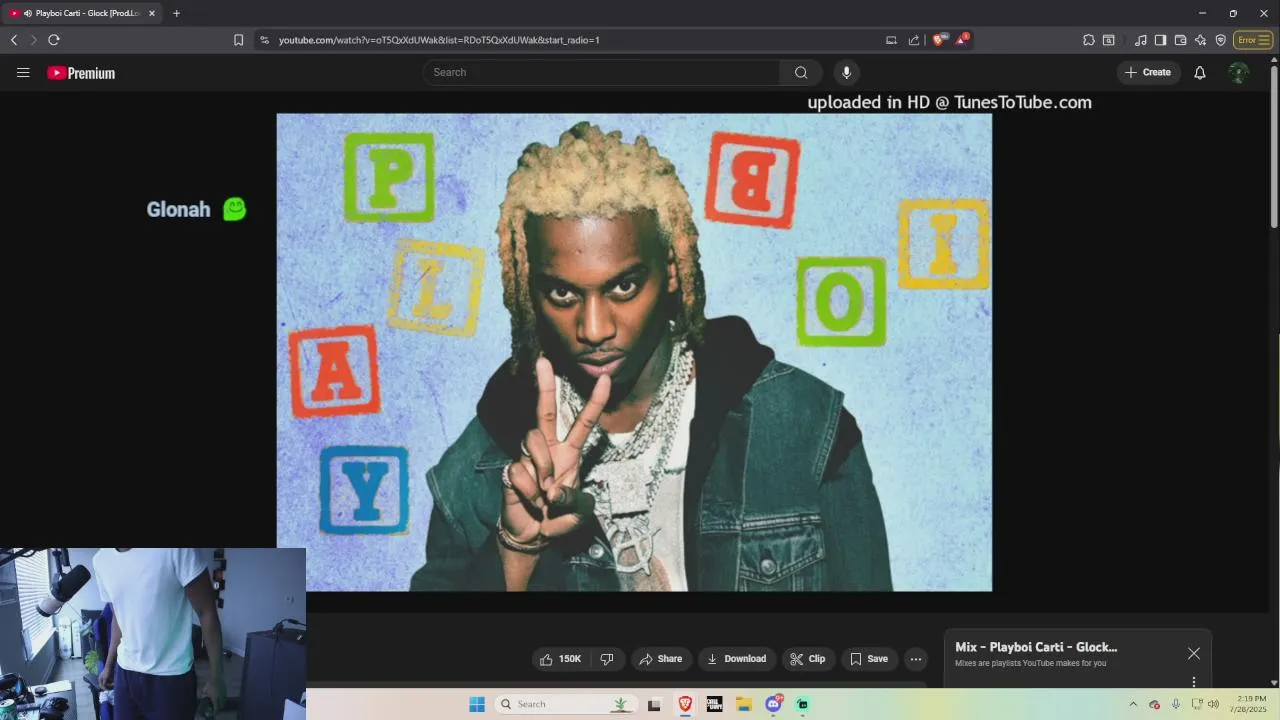Open media control music-note icon
Image resolution: width=1280 pixels, height=720 pixels.
pyautogui.click(x=1141, y=40)
